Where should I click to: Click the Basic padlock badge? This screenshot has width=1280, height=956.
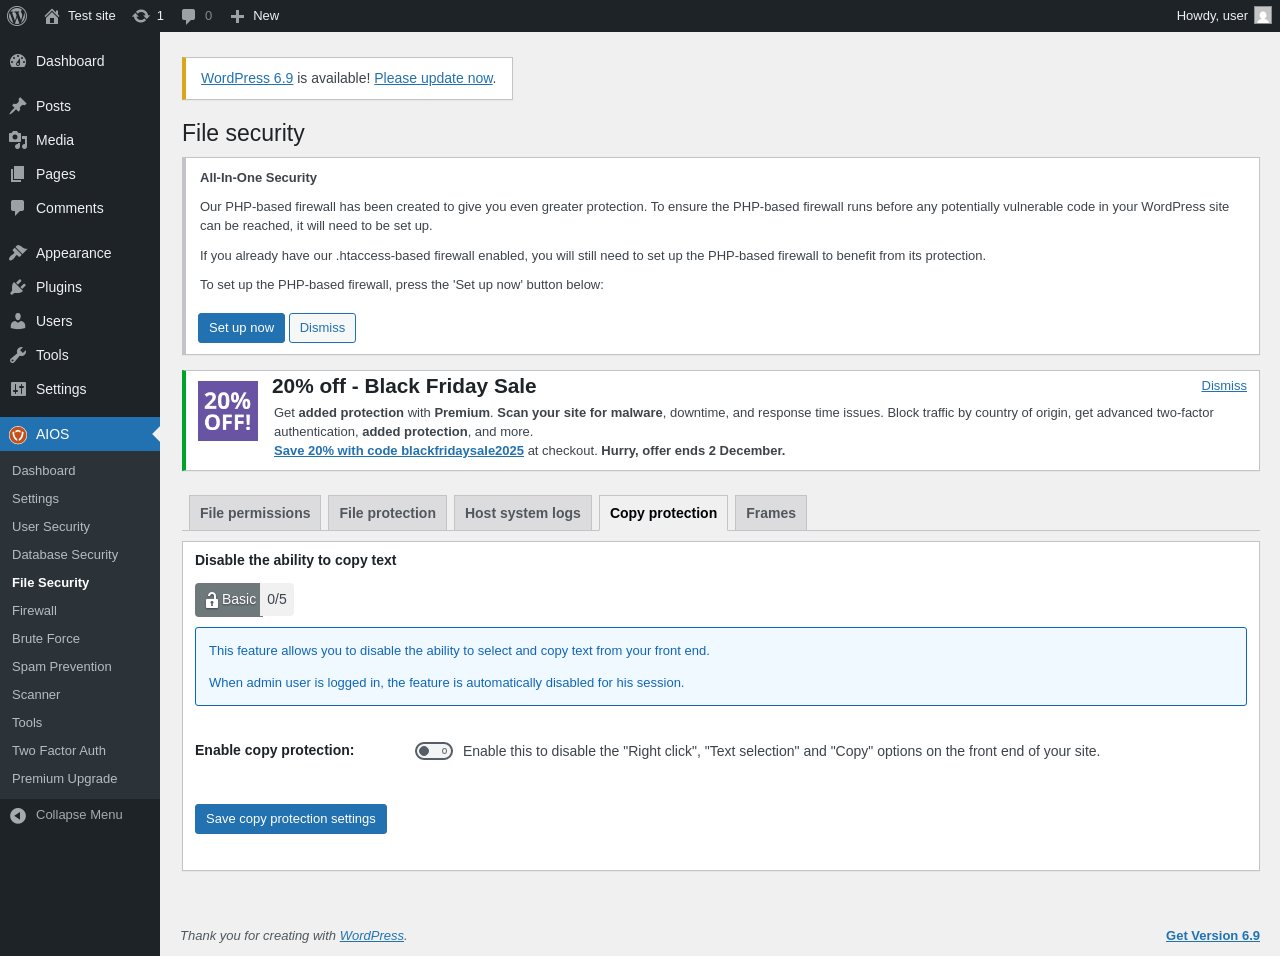tap(228, 600)
